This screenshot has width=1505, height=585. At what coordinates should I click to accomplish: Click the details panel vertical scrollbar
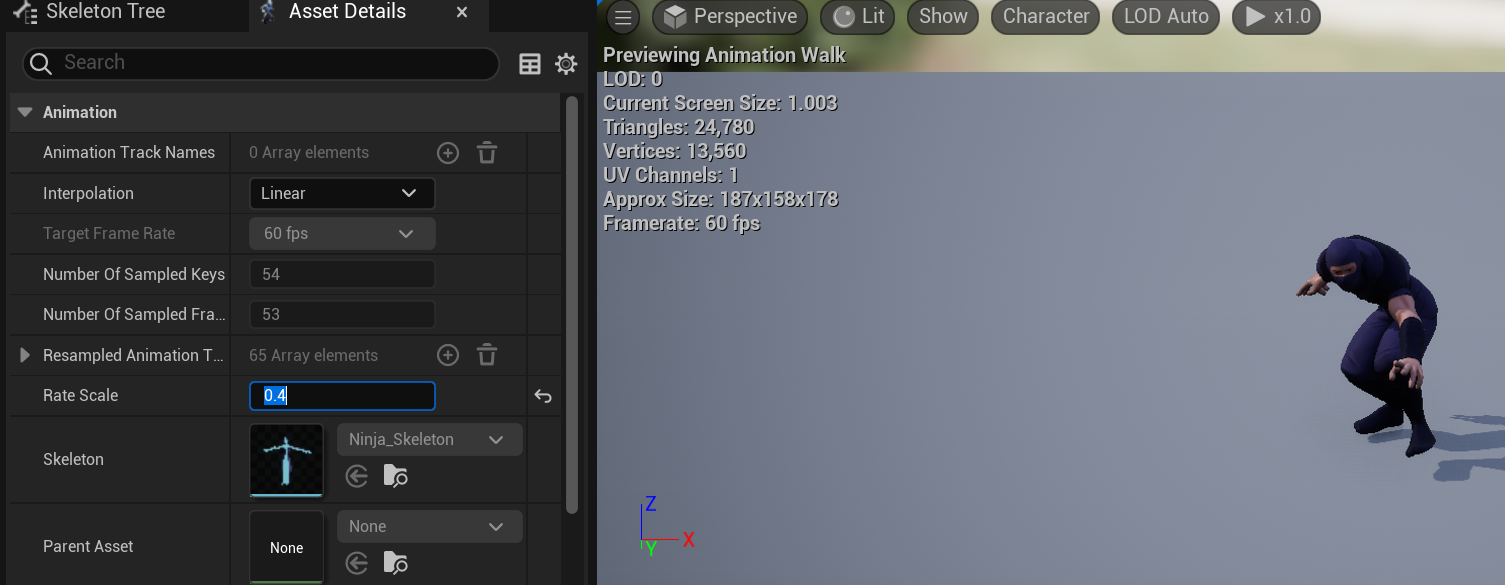[572, 304]
